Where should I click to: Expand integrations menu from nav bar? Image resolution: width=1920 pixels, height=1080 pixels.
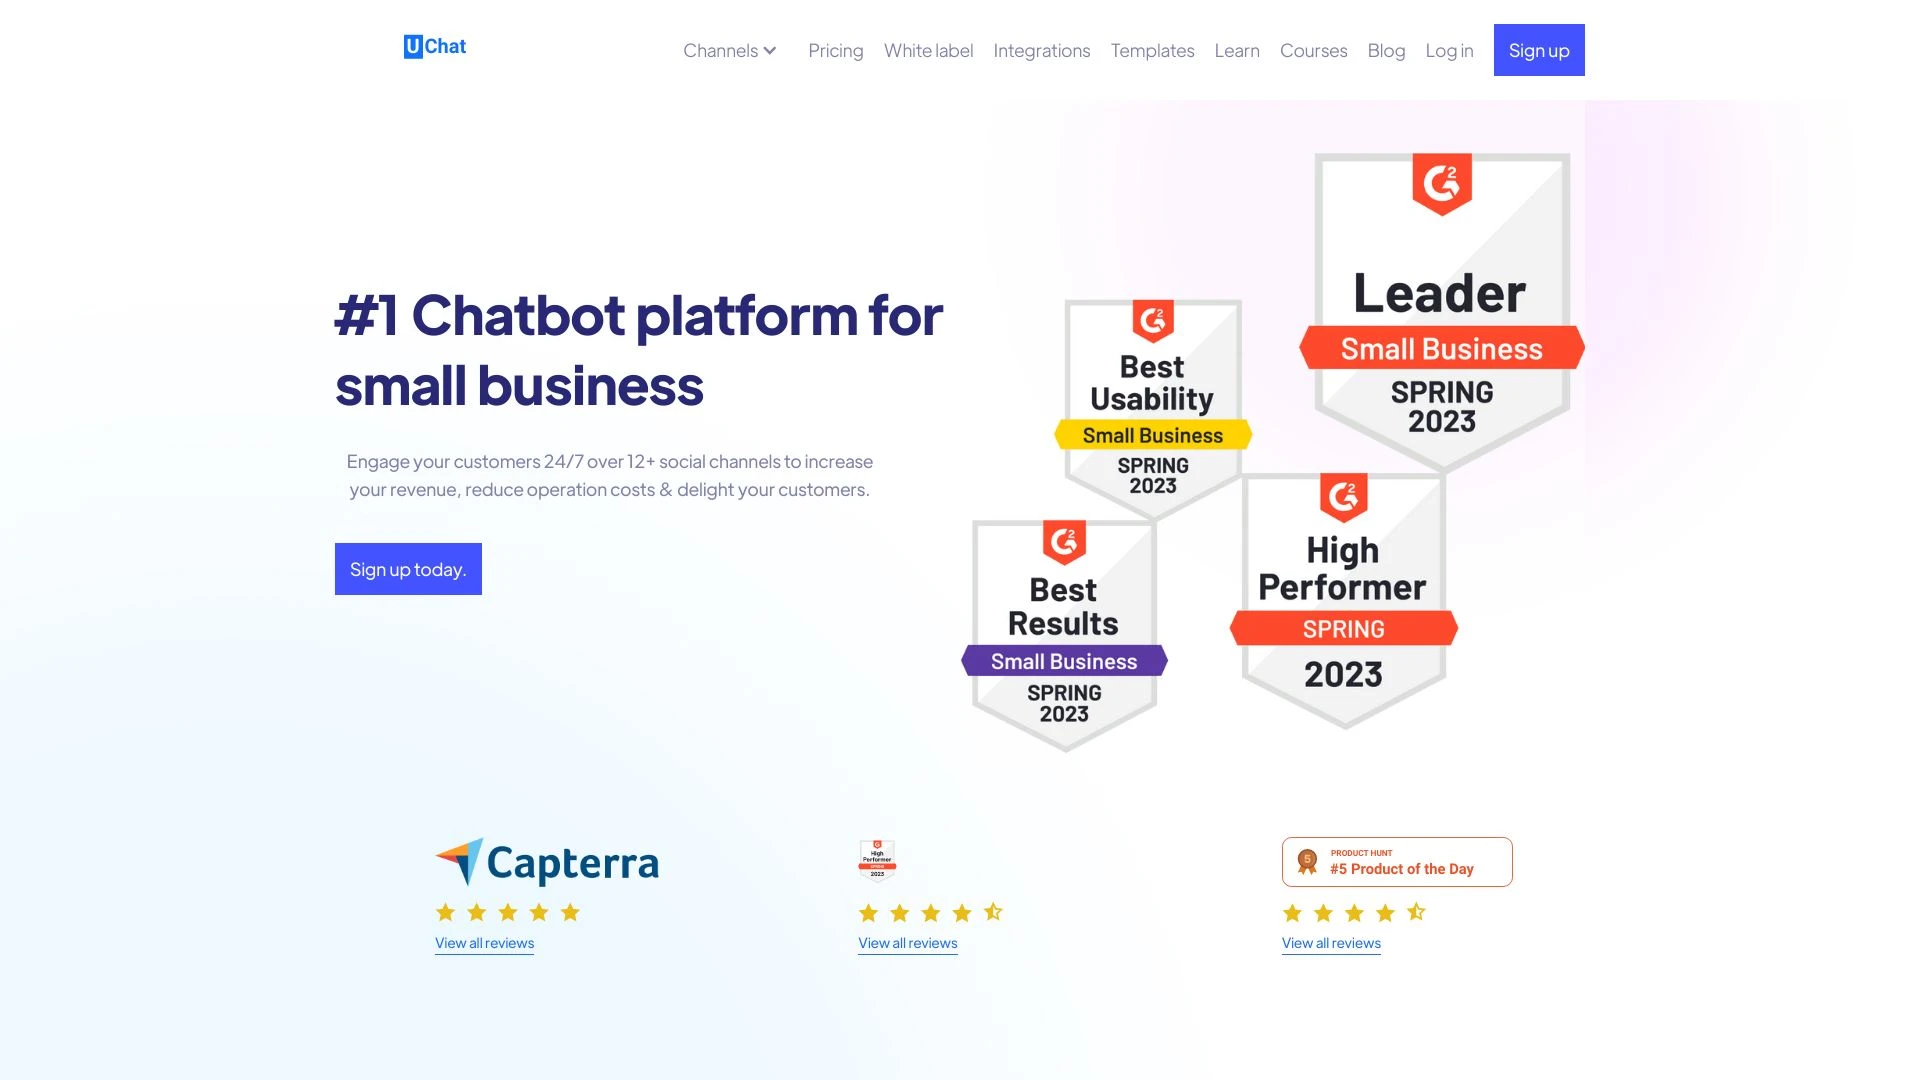[x=1042, y=49]
